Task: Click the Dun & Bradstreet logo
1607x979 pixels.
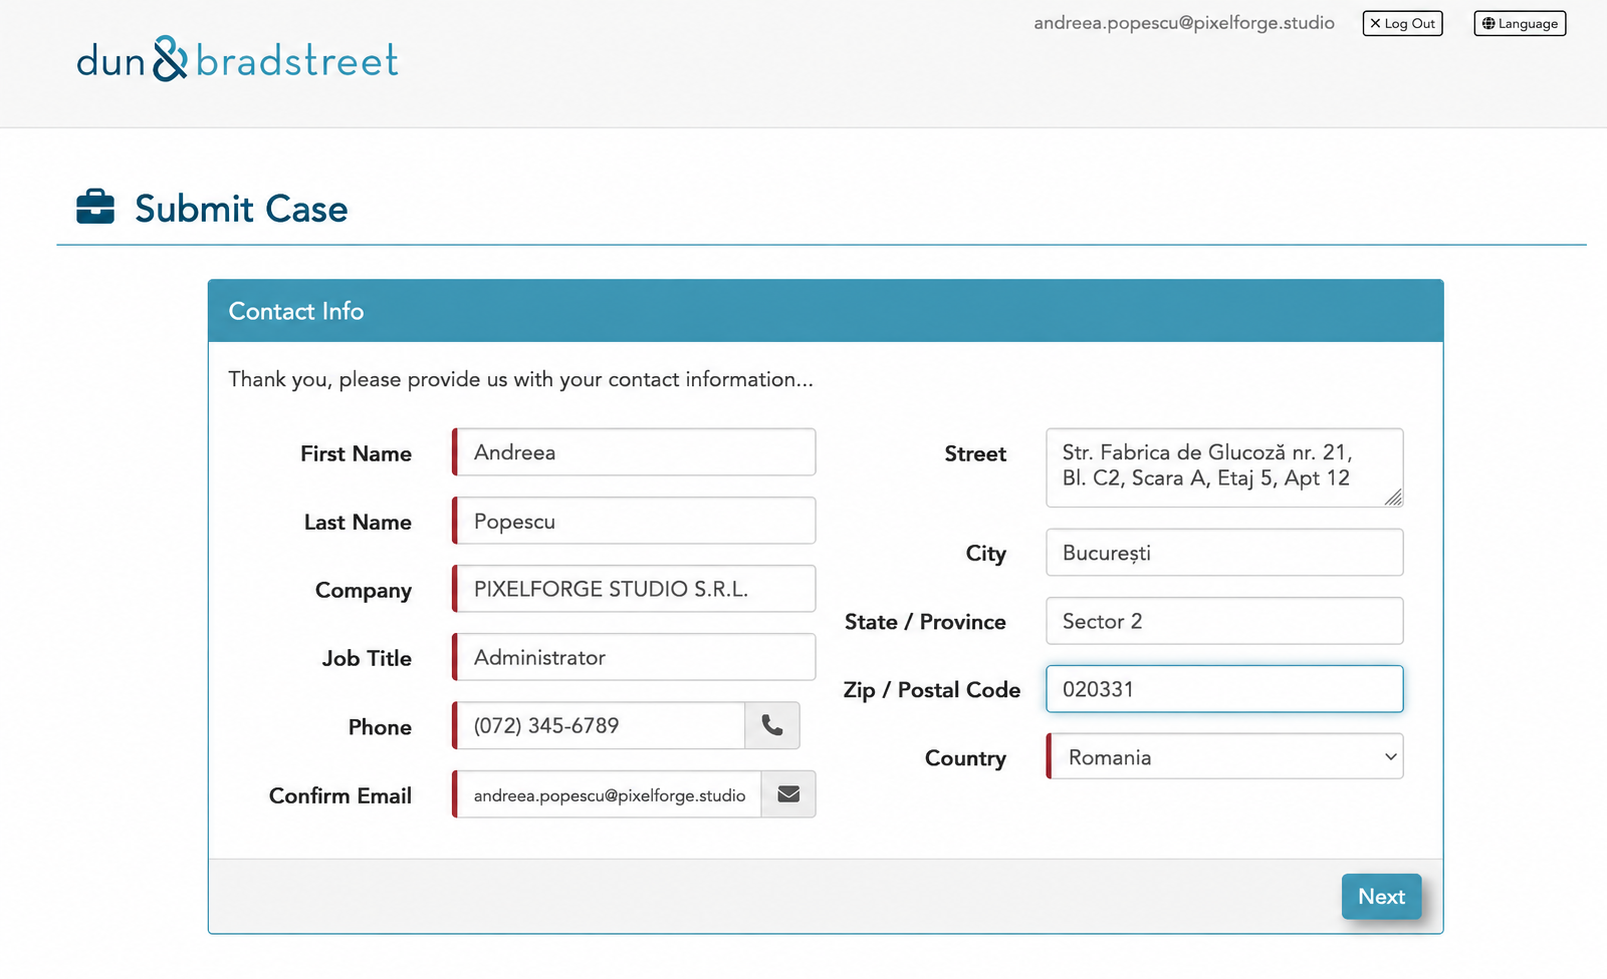Action: pyautogui.click(x=237, y=59)
